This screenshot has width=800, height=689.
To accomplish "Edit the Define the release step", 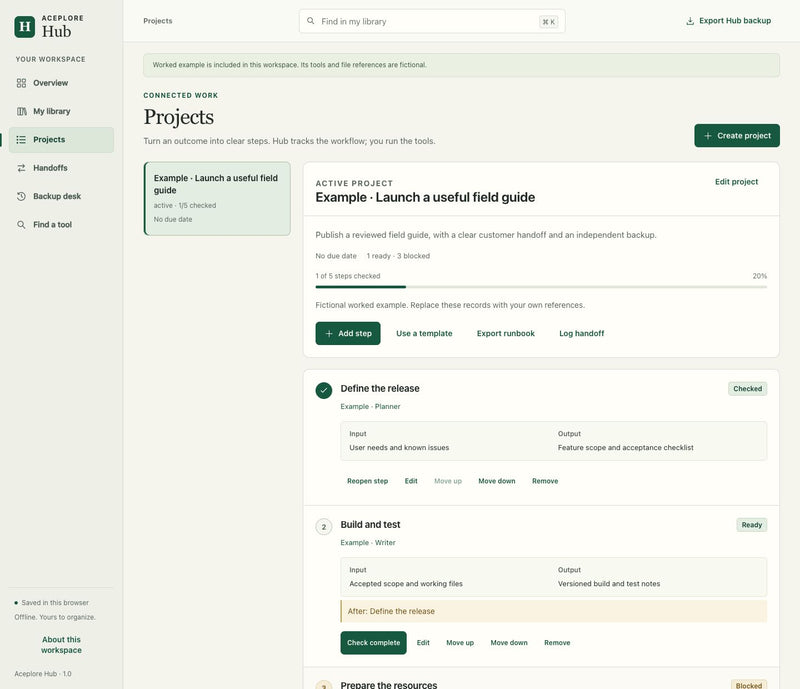I will point(411,481).
